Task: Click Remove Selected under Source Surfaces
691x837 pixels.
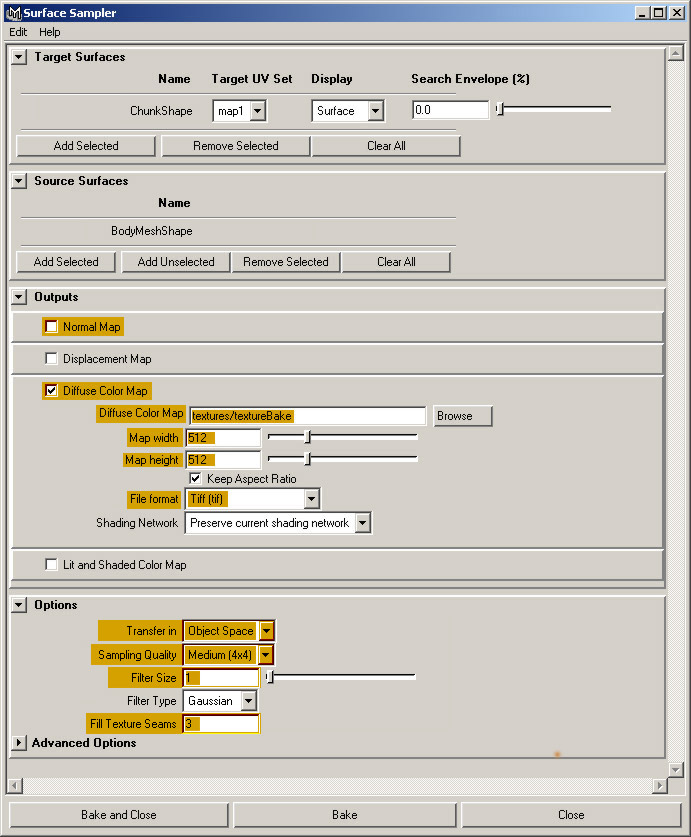Action: [x=286, y=262]
